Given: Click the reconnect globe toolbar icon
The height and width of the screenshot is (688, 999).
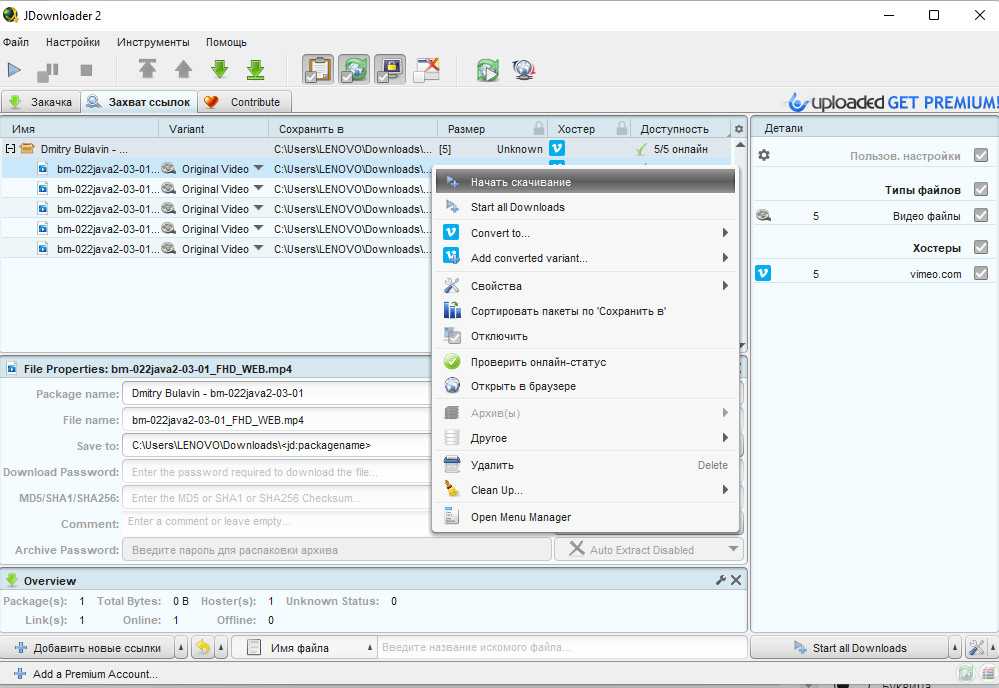Looking at the screenshot, I should 523,70.
